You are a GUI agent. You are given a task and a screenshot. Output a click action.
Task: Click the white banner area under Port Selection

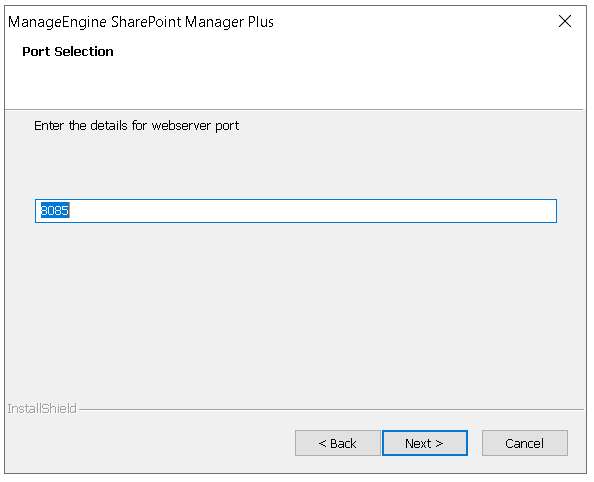pyautogui.click(x=295, y=83)
